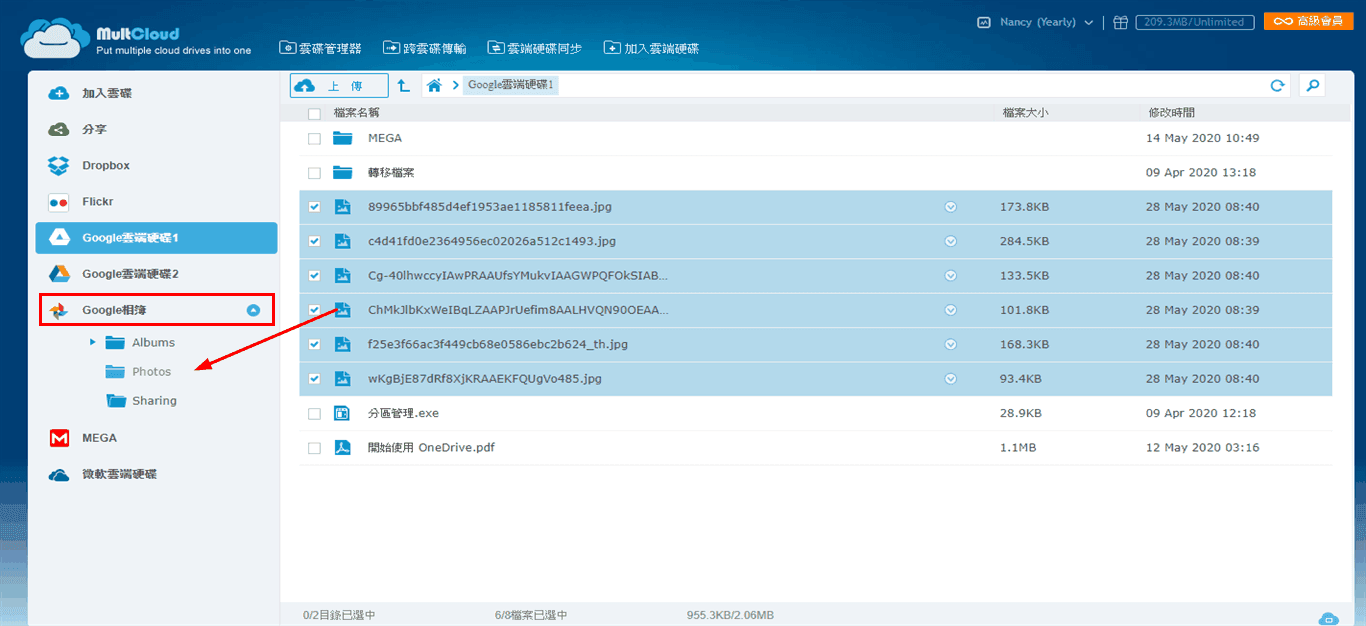The width and height of the screenshot is (1366, 626).
Task: Open the Dropbox drive in sidebar
Action: pos(105,166)
